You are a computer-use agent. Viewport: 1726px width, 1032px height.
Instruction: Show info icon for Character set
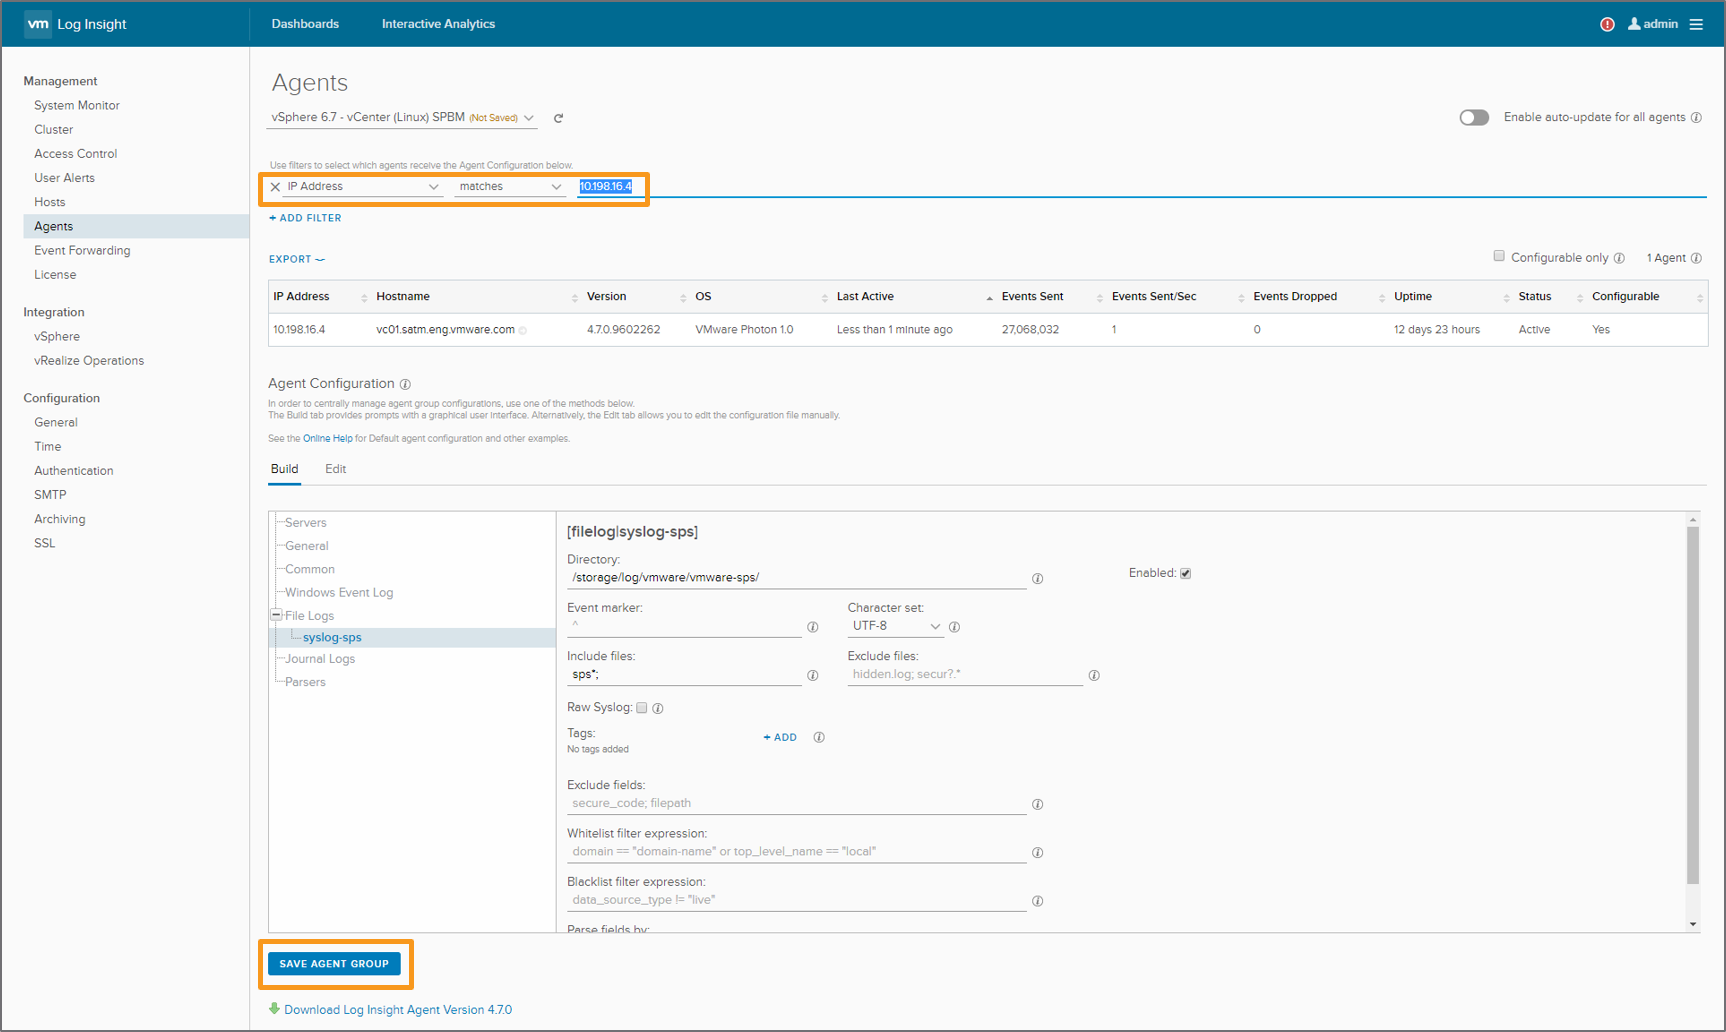click(954, 627)
